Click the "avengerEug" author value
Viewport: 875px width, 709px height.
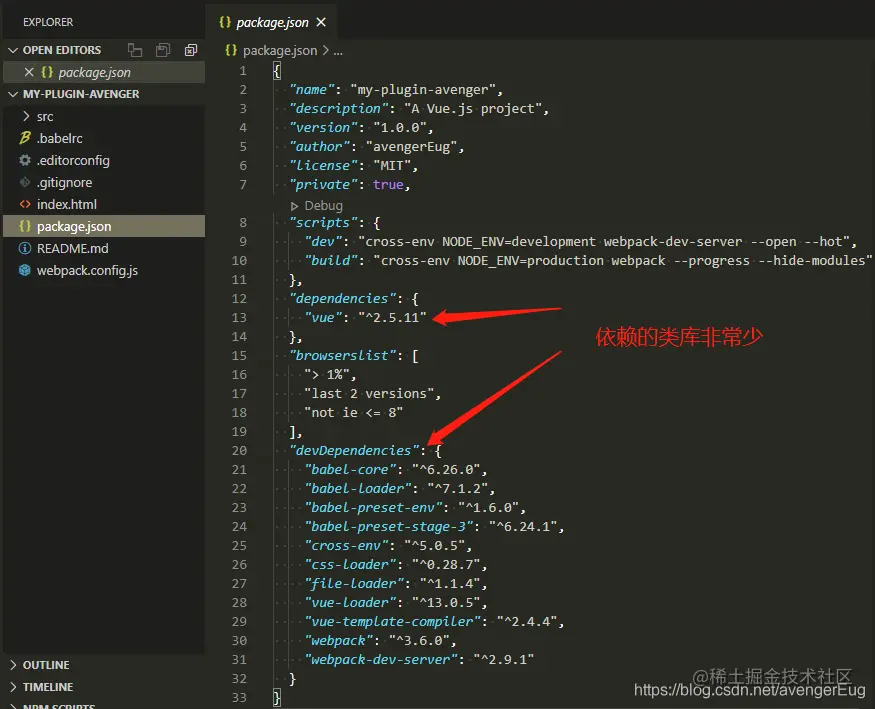click(411, 147)
